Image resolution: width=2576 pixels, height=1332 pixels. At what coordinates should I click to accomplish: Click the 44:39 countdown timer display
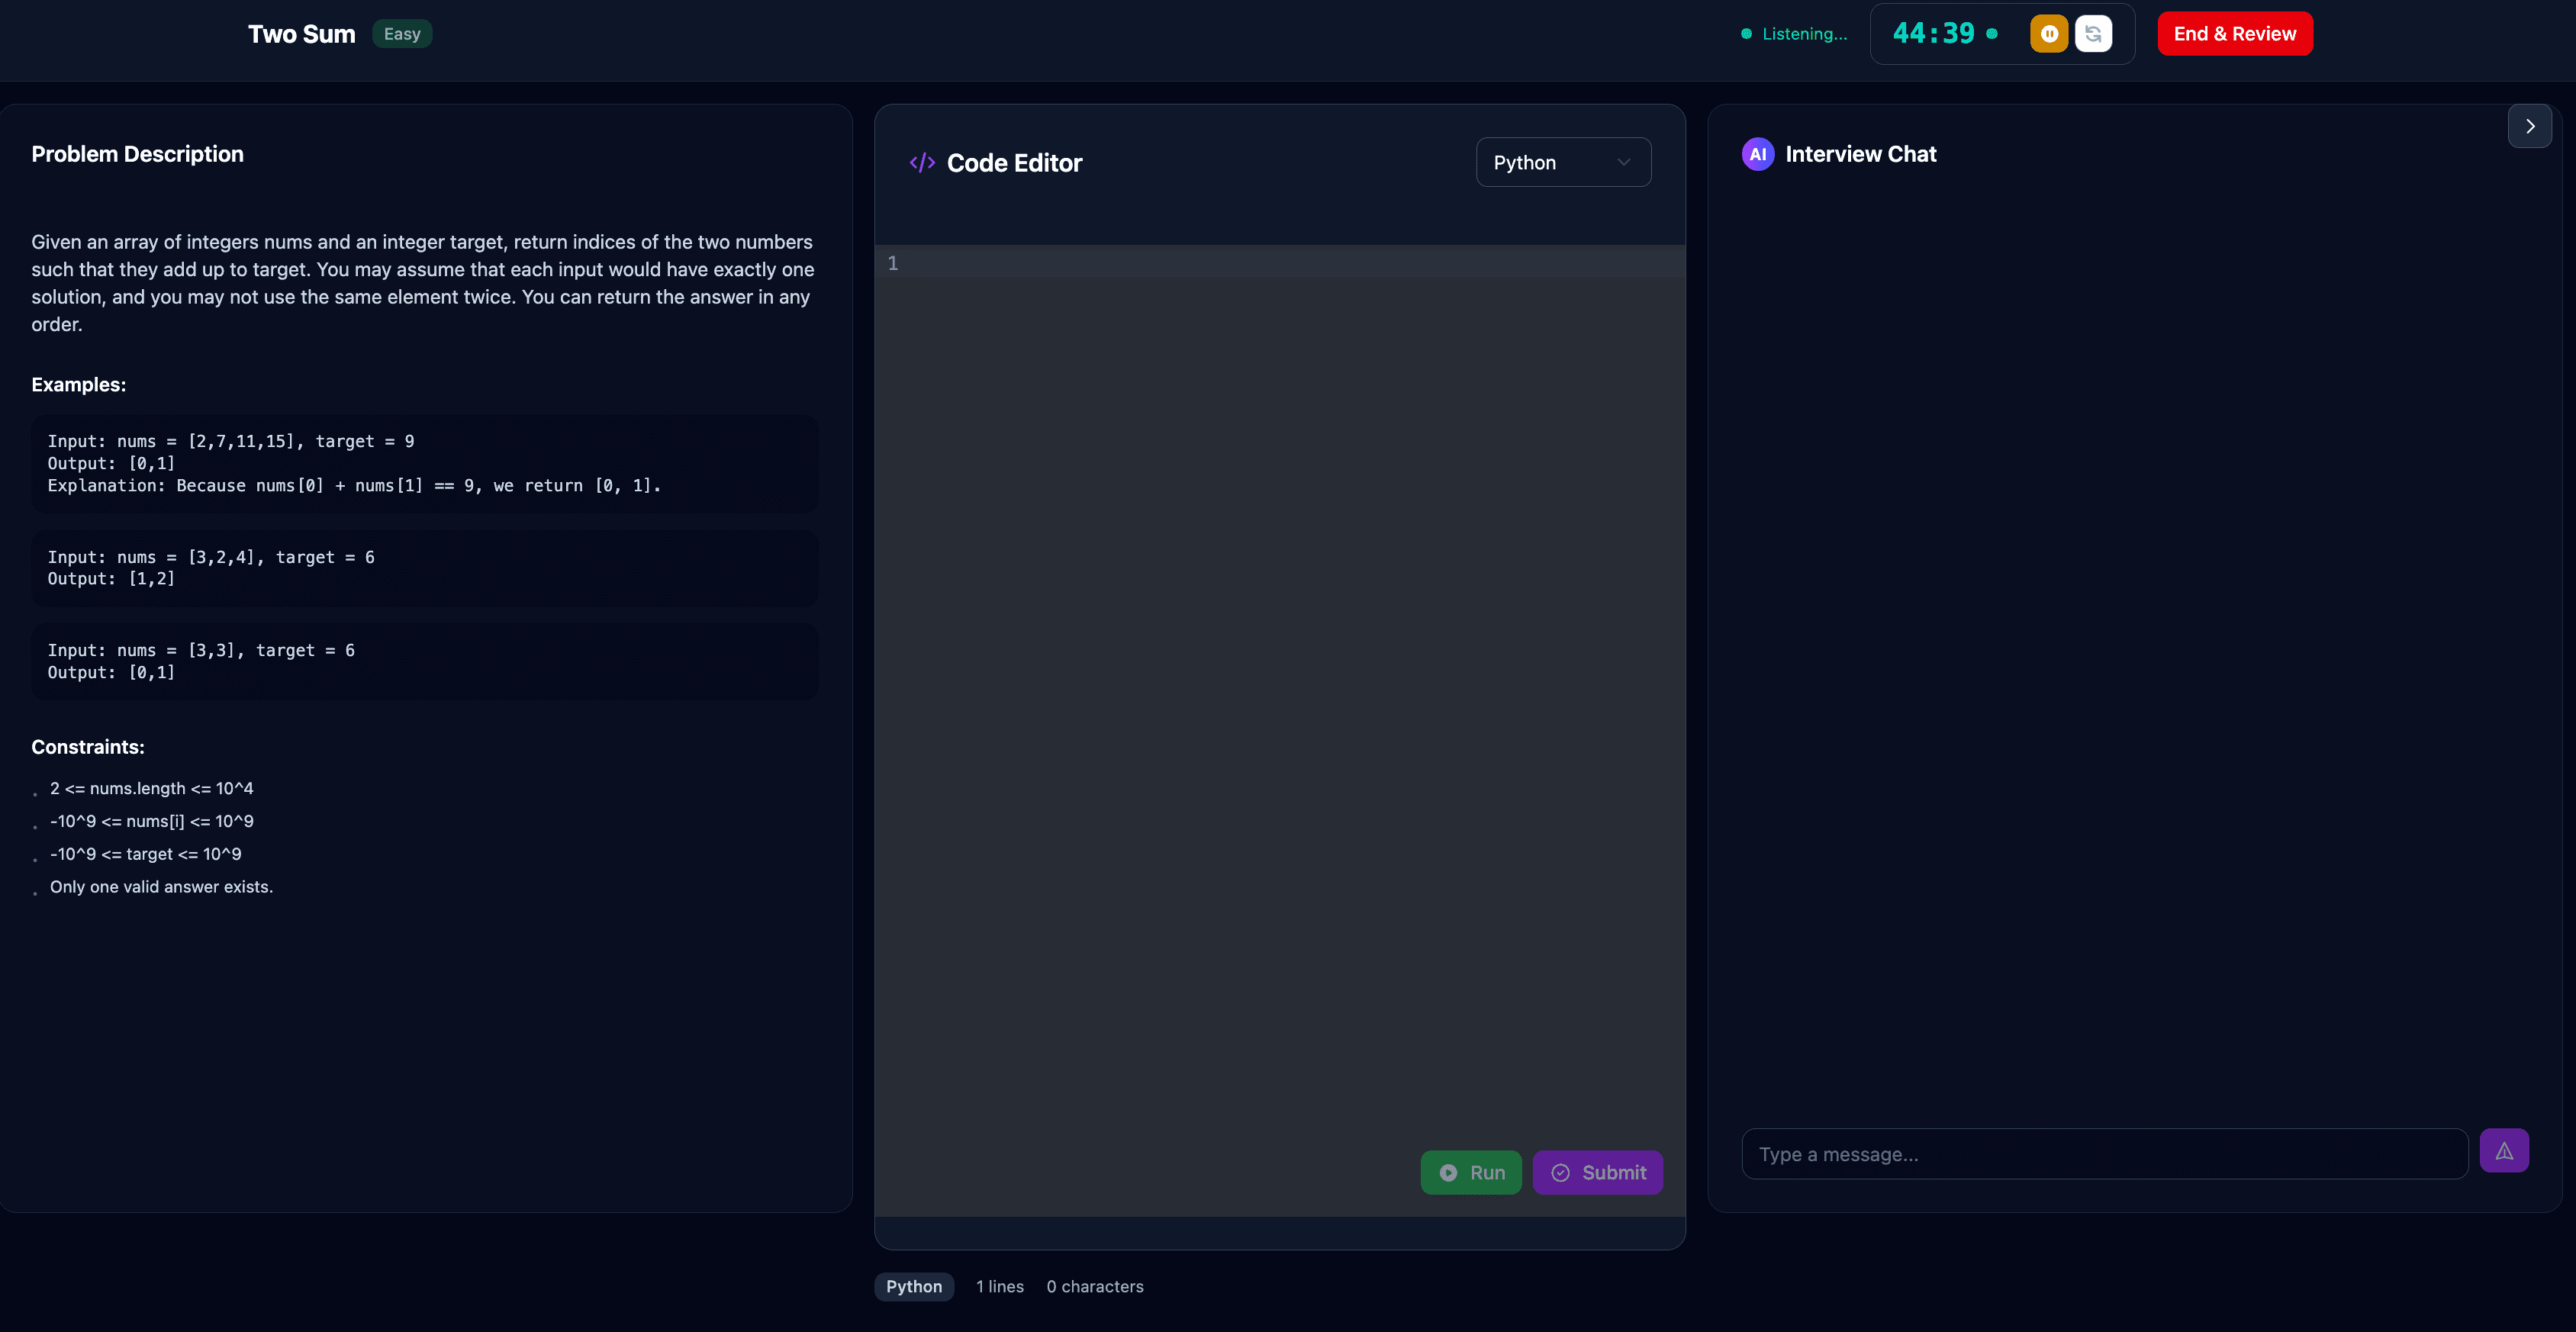1933,34
